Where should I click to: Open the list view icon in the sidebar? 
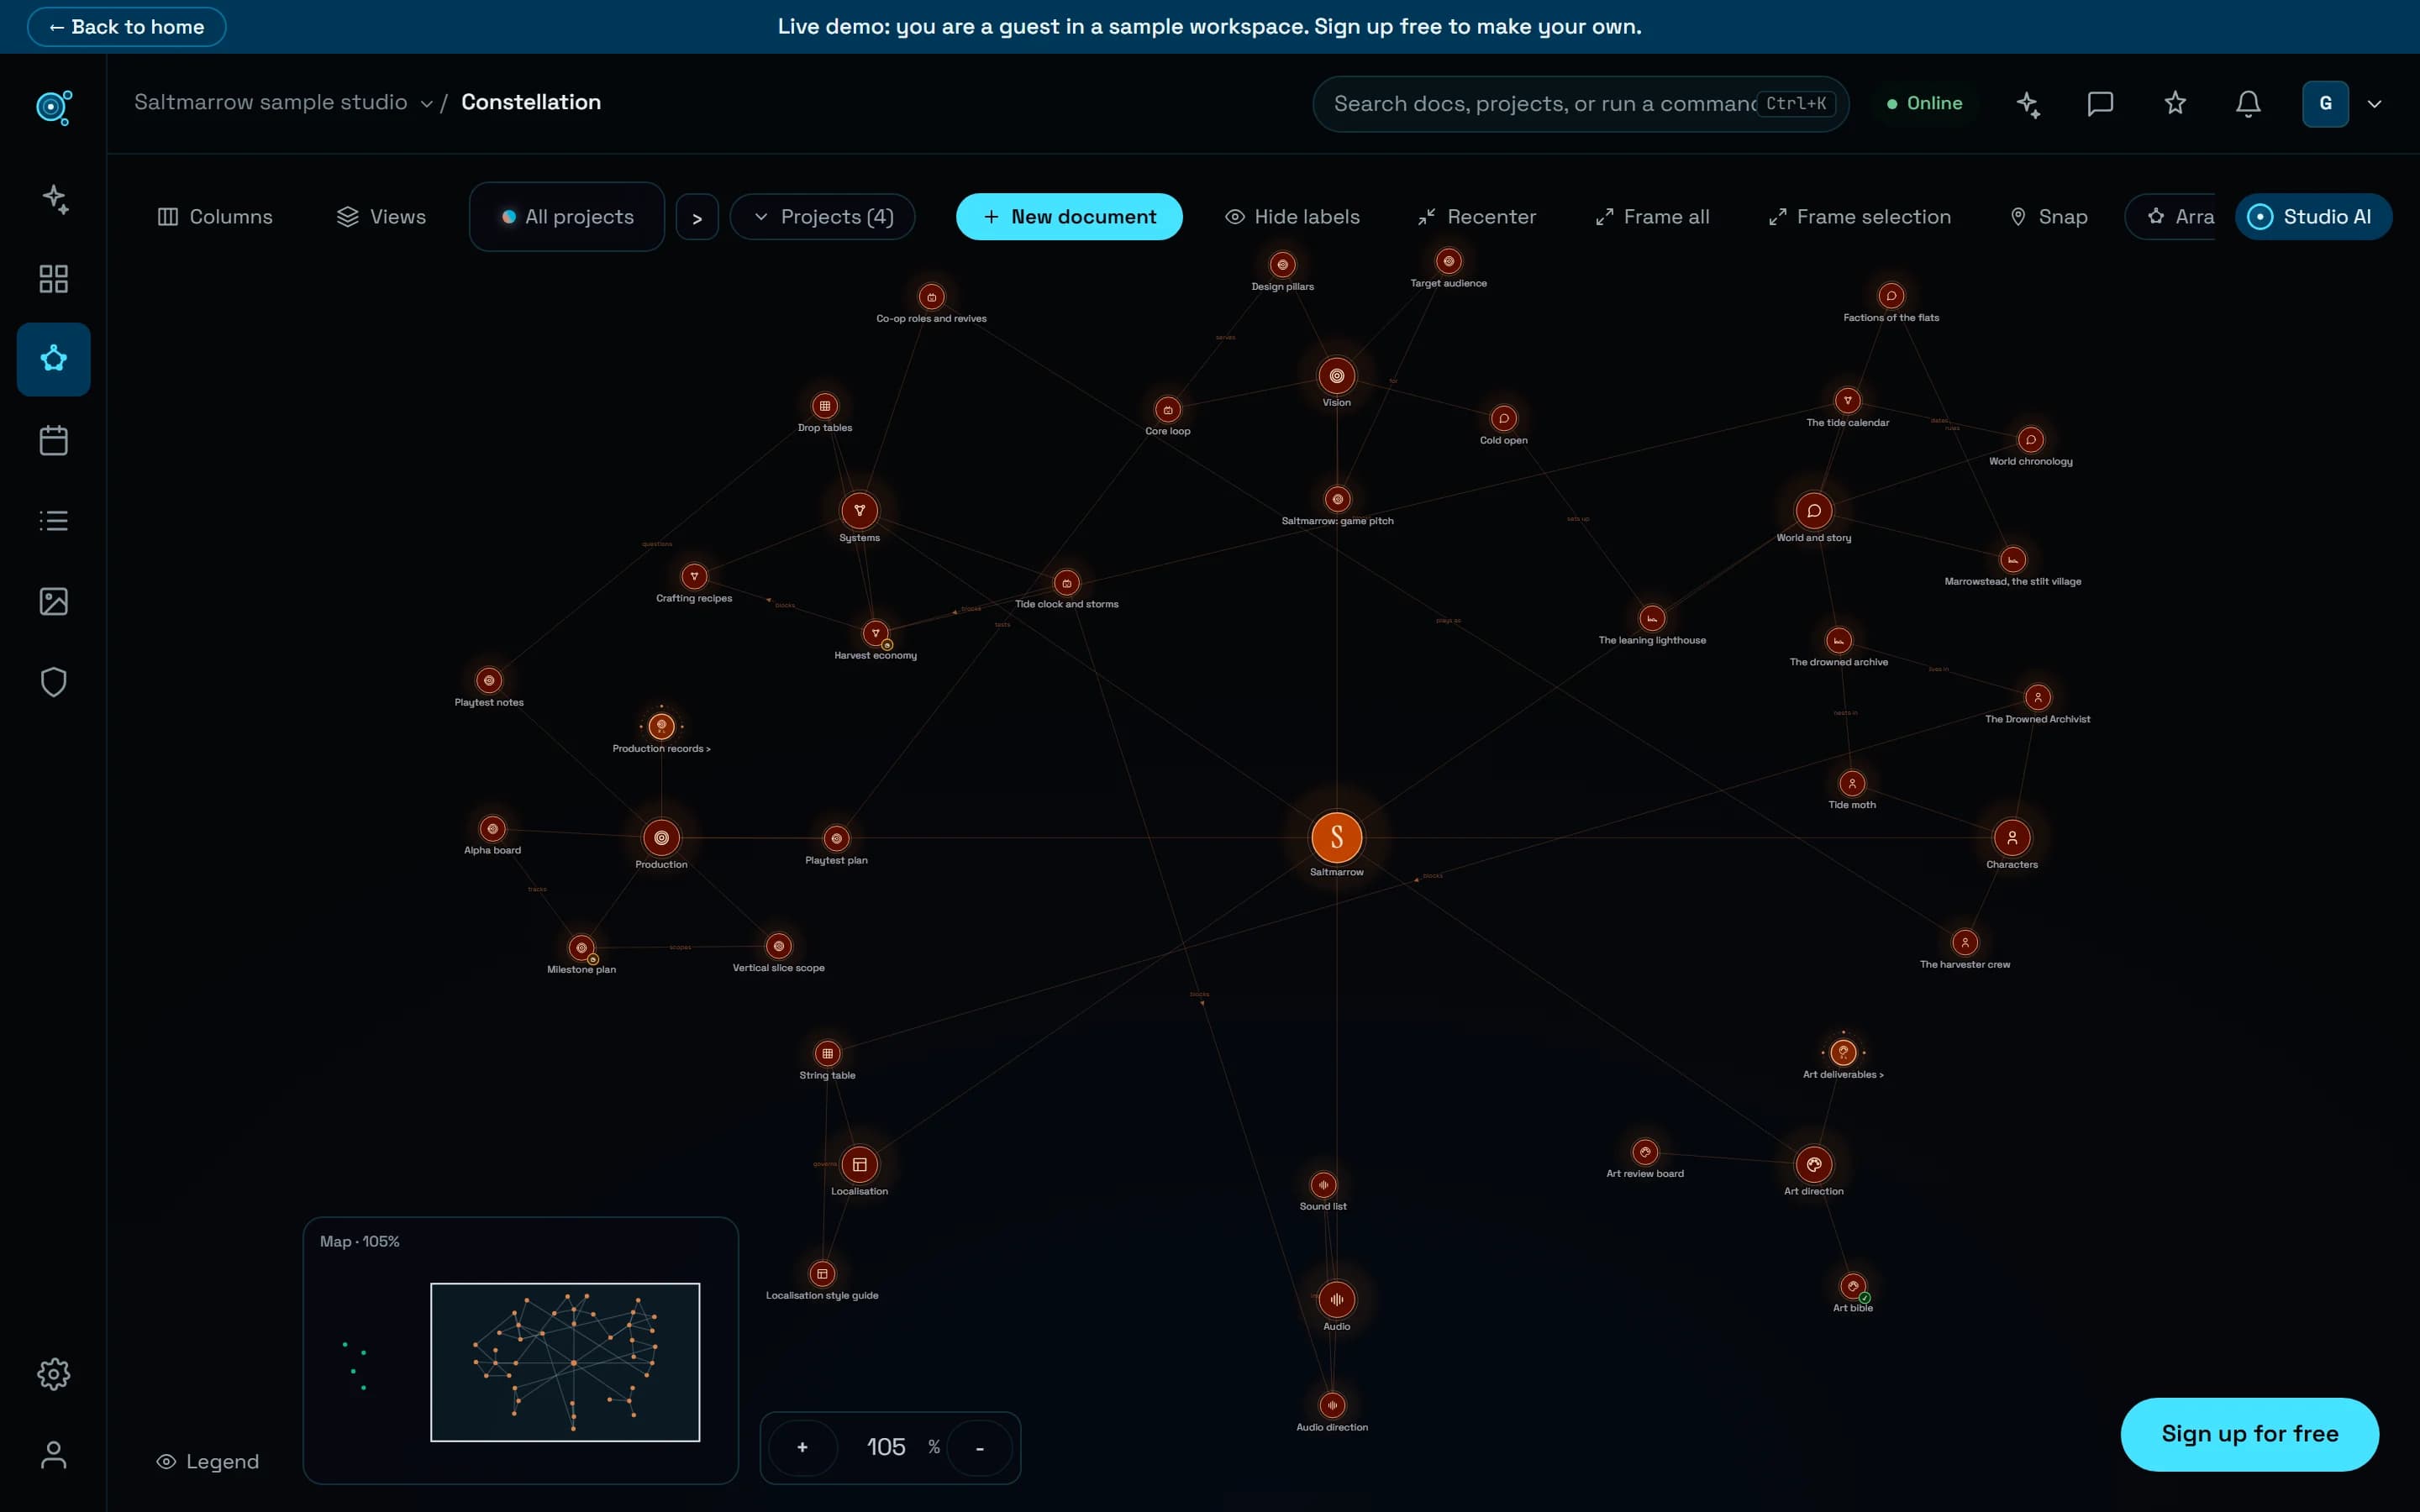point(54,521)
